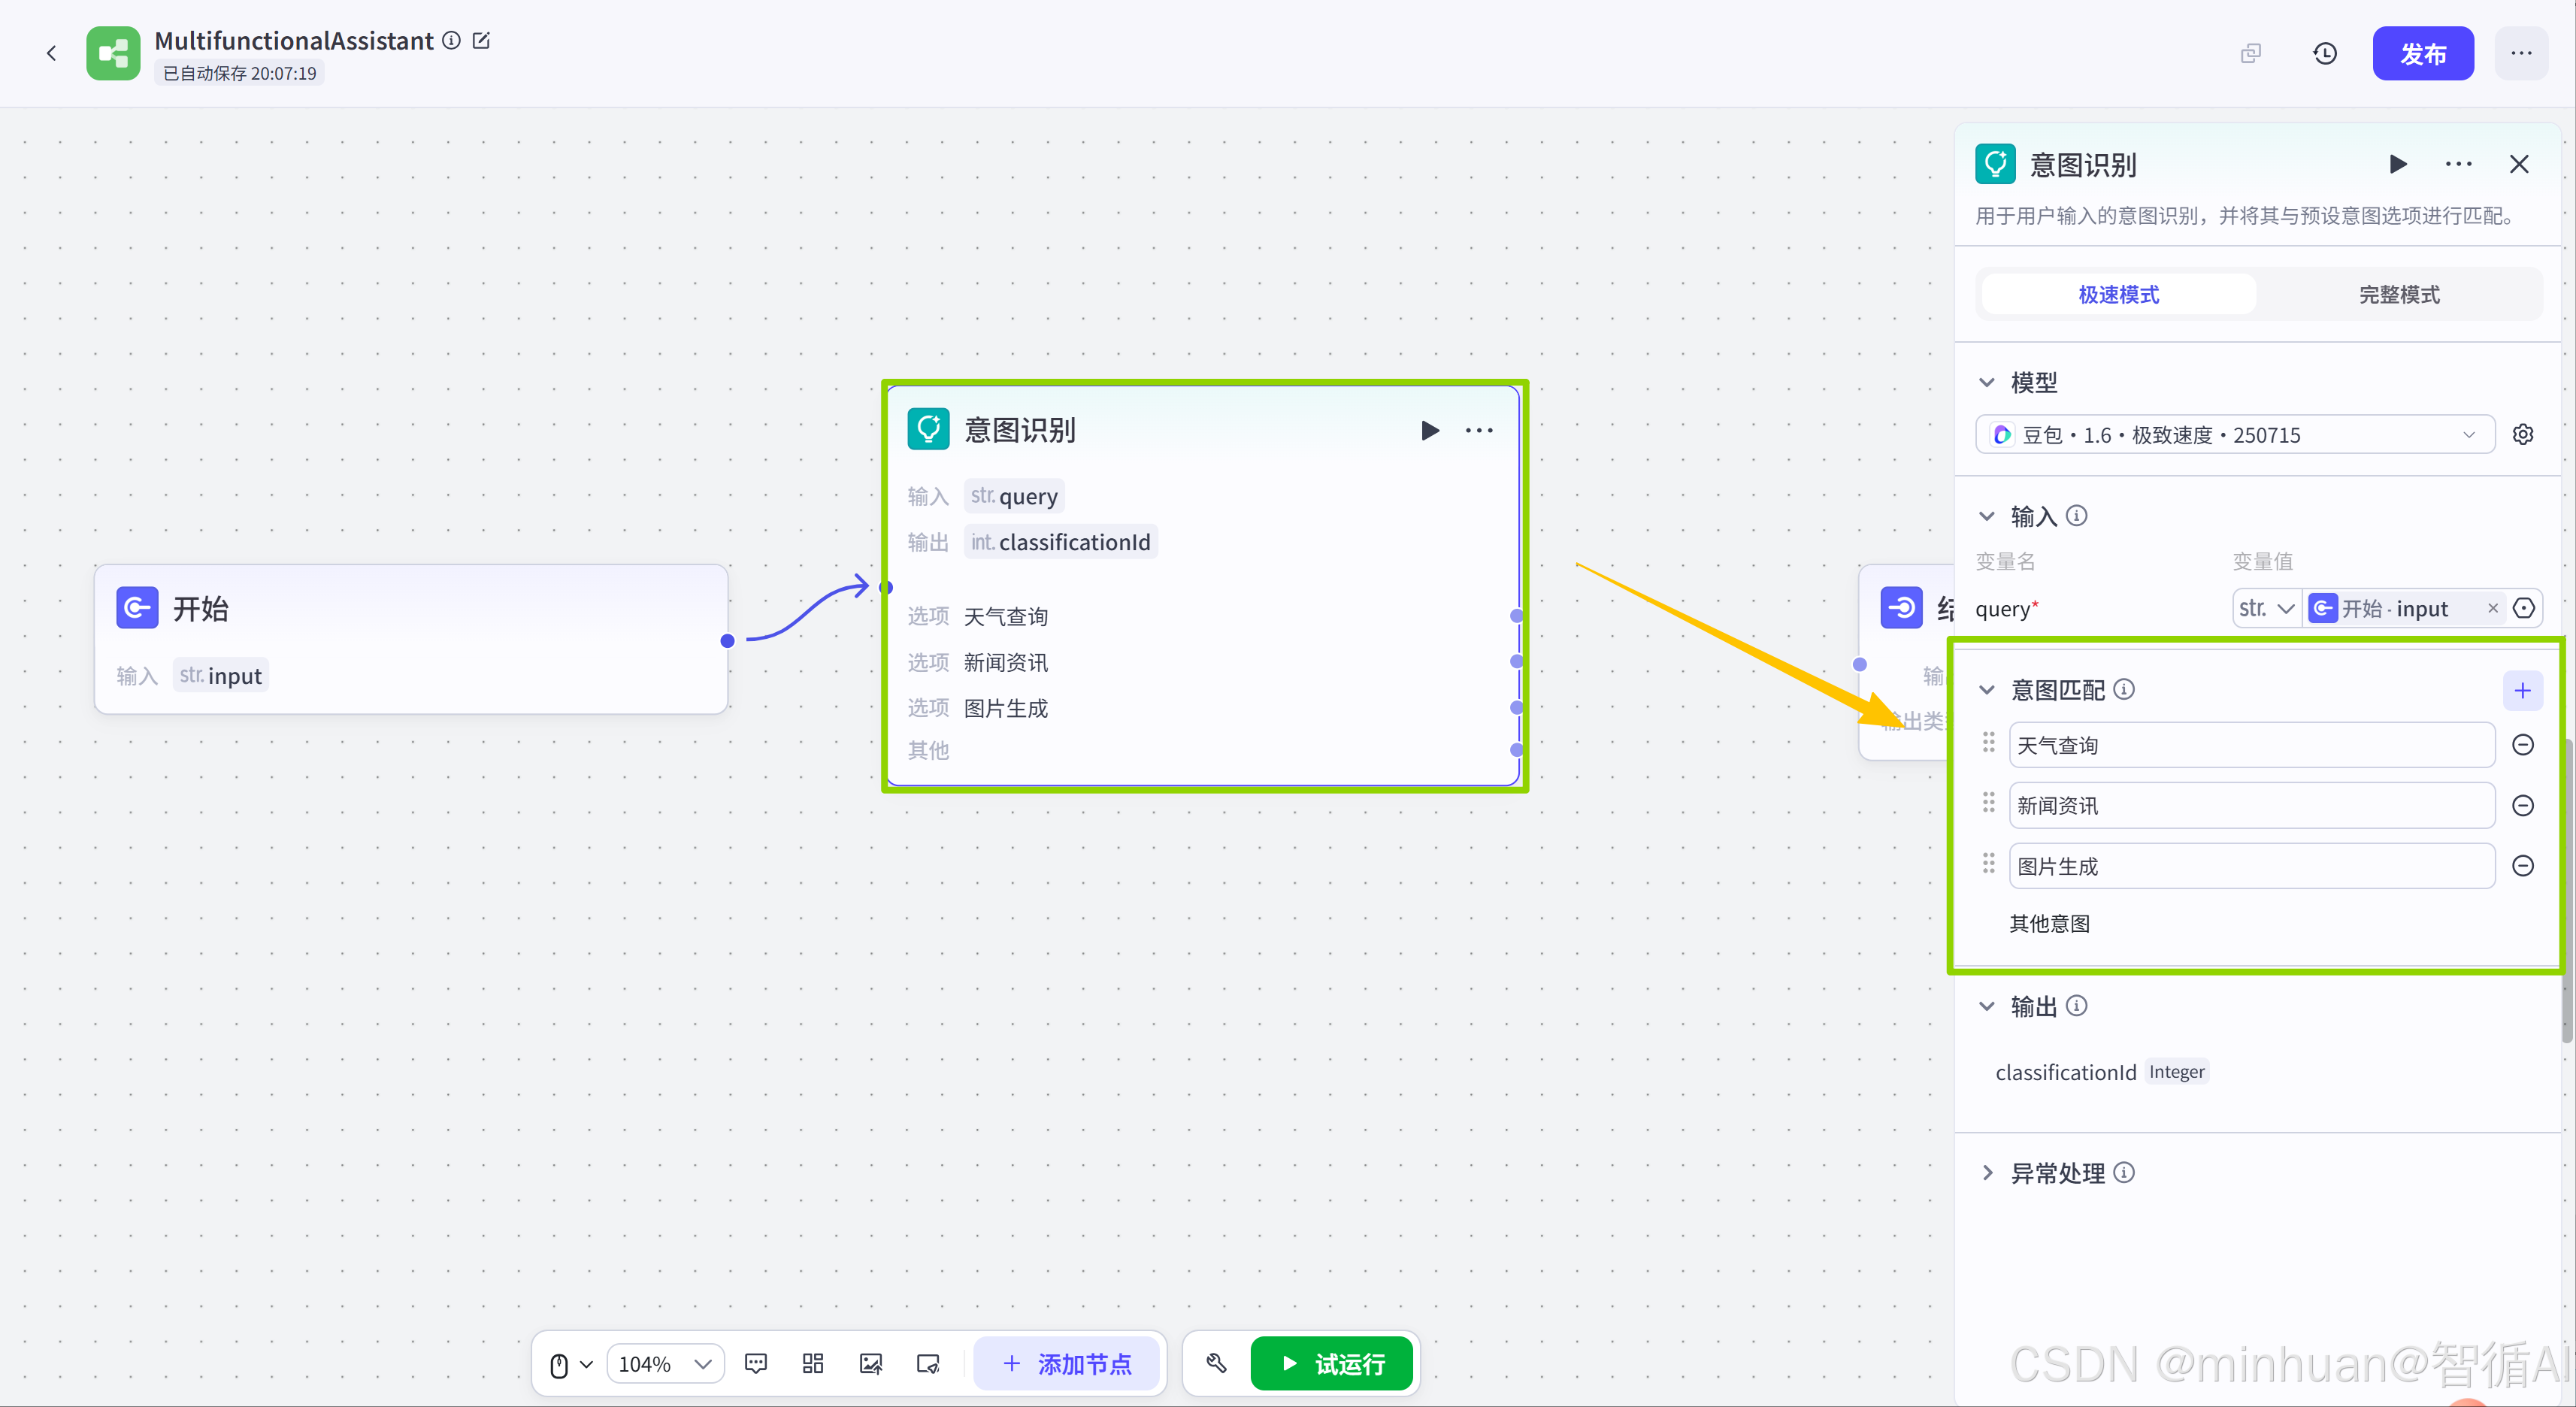The height and width of the screenshot is (1407, 2576).
Task: Select the 极速模式 tab
Action: point(2118,295)
